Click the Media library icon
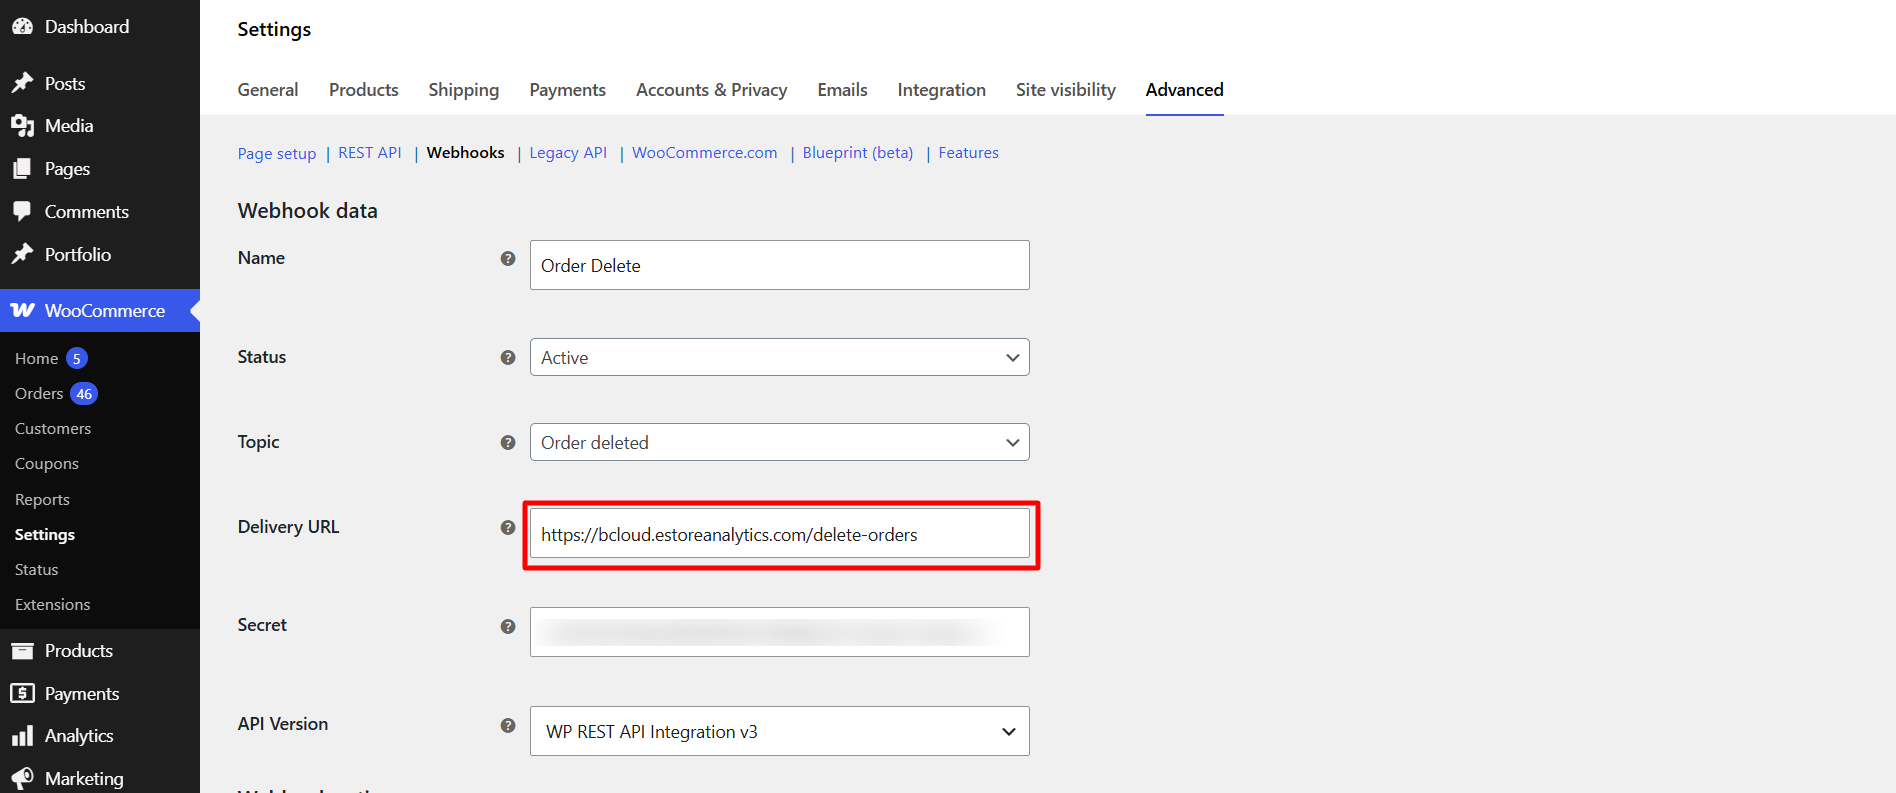Viewport: 1896px width, 793px height. tap(22, 126)
